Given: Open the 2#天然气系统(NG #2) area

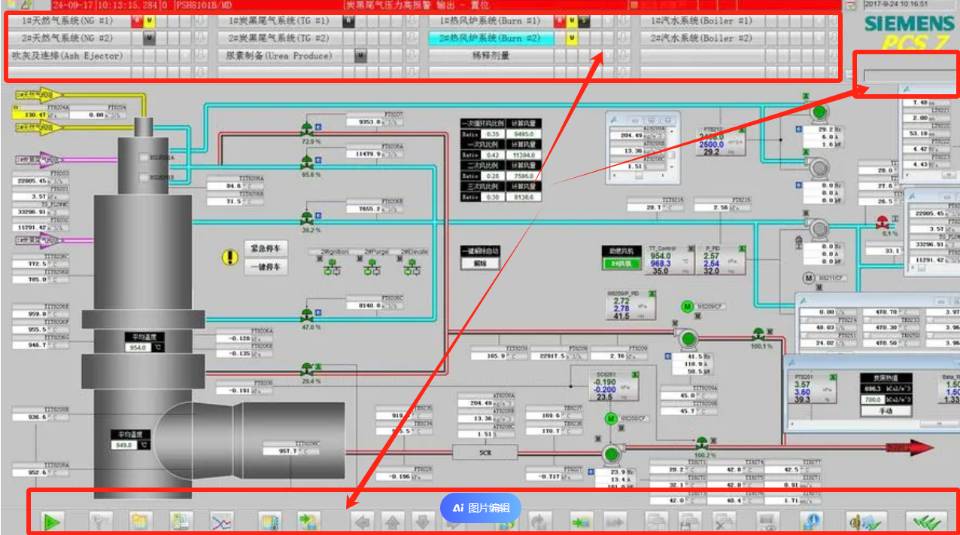Looking at the screenshot, I should click(x=69, y=38).
